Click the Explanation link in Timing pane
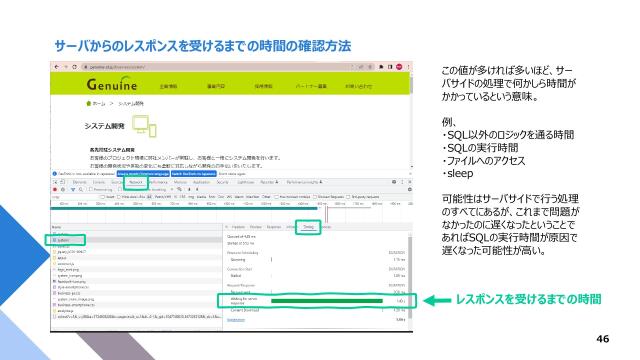 coord(236,320)
